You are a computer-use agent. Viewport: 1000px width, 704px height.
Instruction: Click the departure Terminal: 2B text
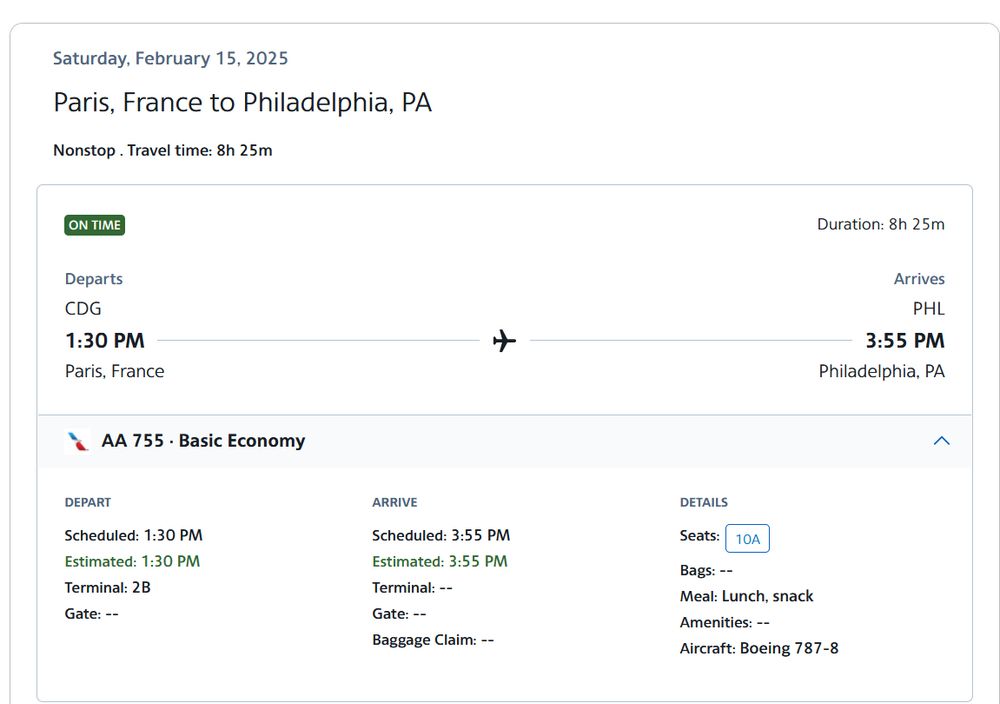108,588
